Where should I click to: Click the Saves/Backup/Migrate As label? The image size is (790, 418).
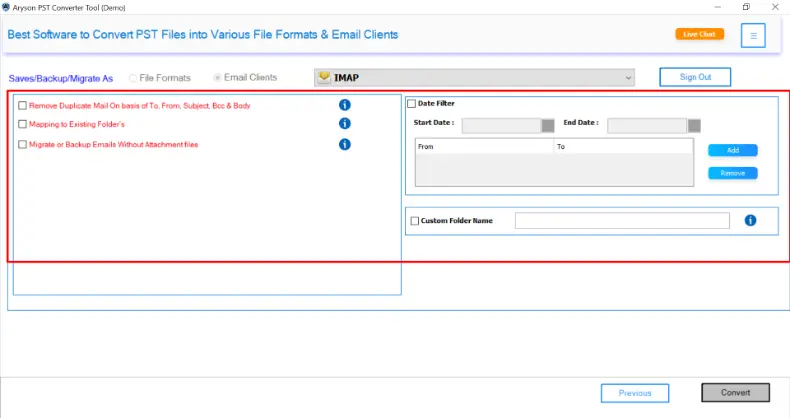[x=60, y=79]
